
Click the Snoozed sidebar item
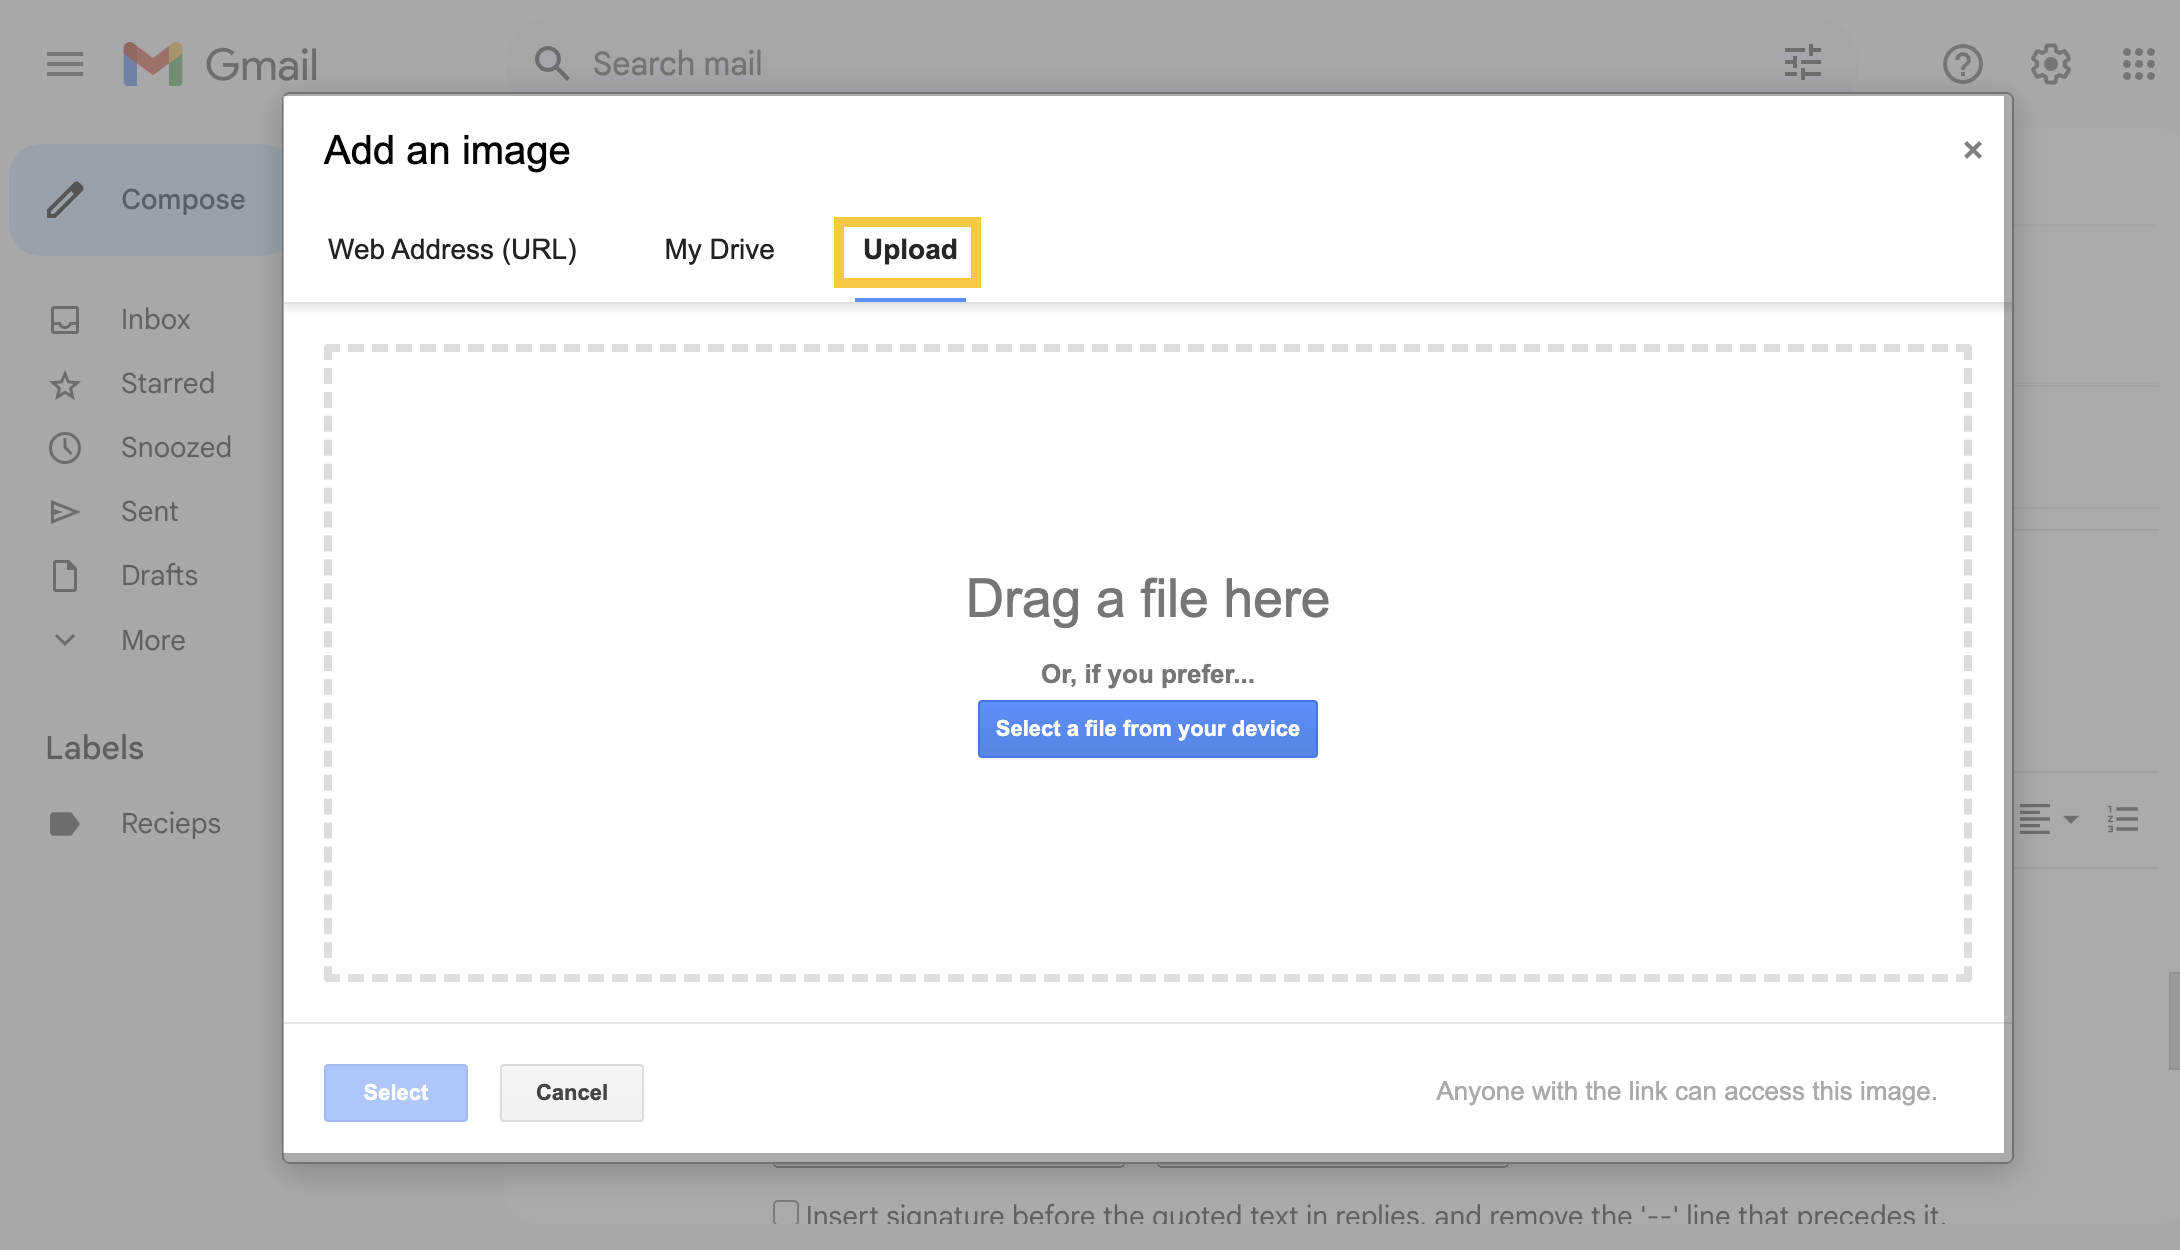click(175, 446)
